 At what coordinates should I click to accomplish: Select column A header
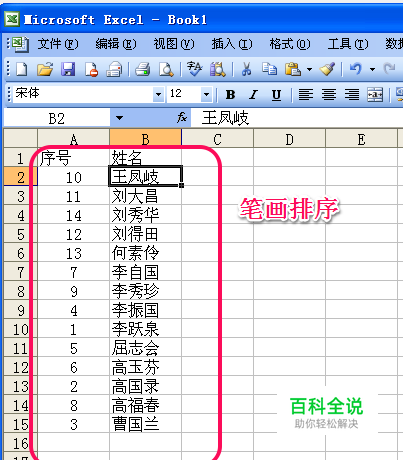[74, 139]
